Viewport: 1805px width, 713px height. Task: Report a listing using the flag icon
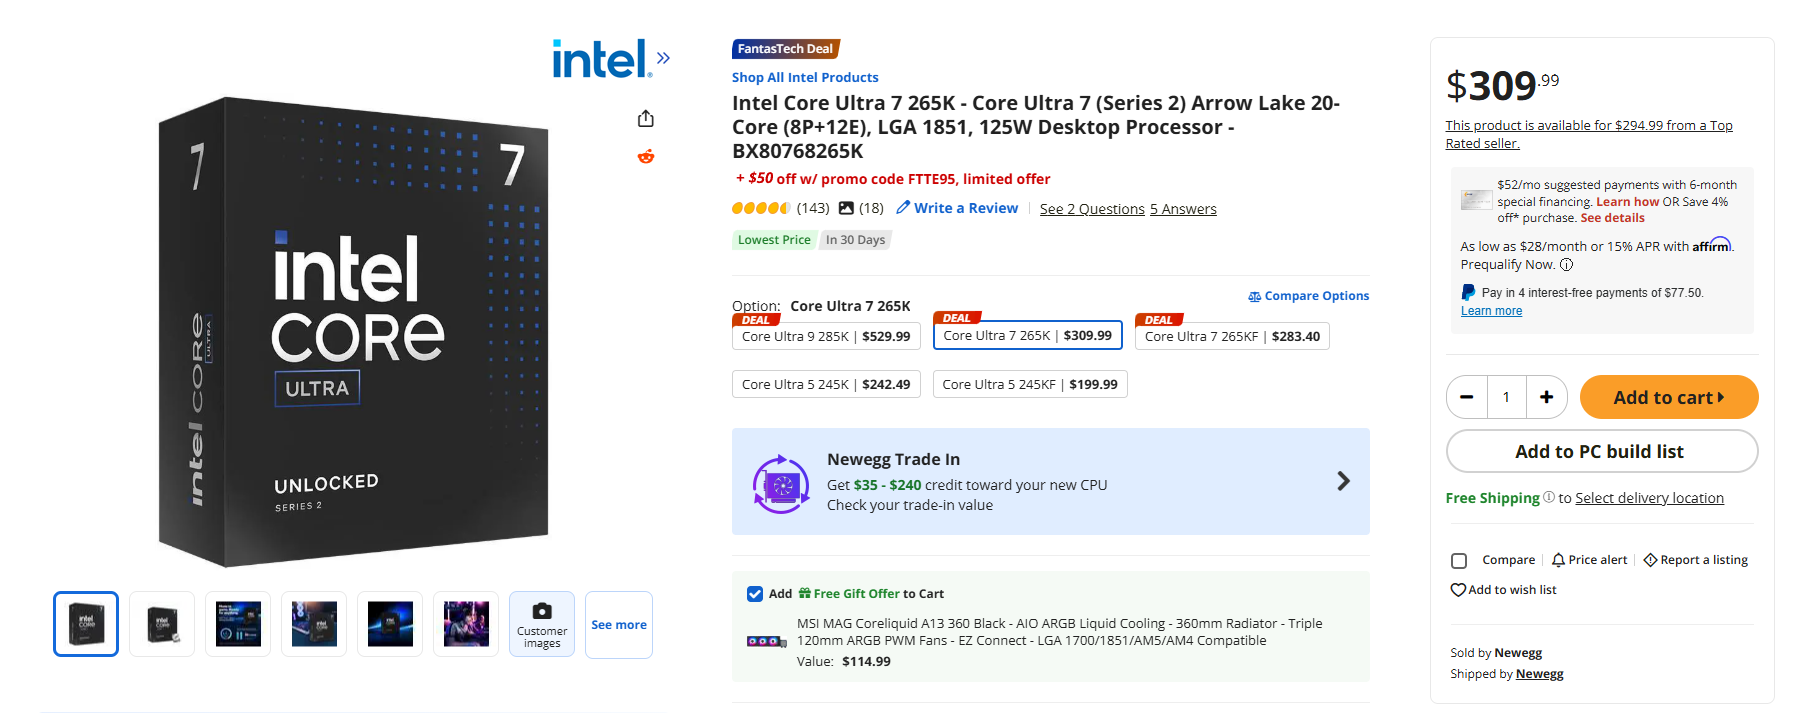coord(1650,559)
